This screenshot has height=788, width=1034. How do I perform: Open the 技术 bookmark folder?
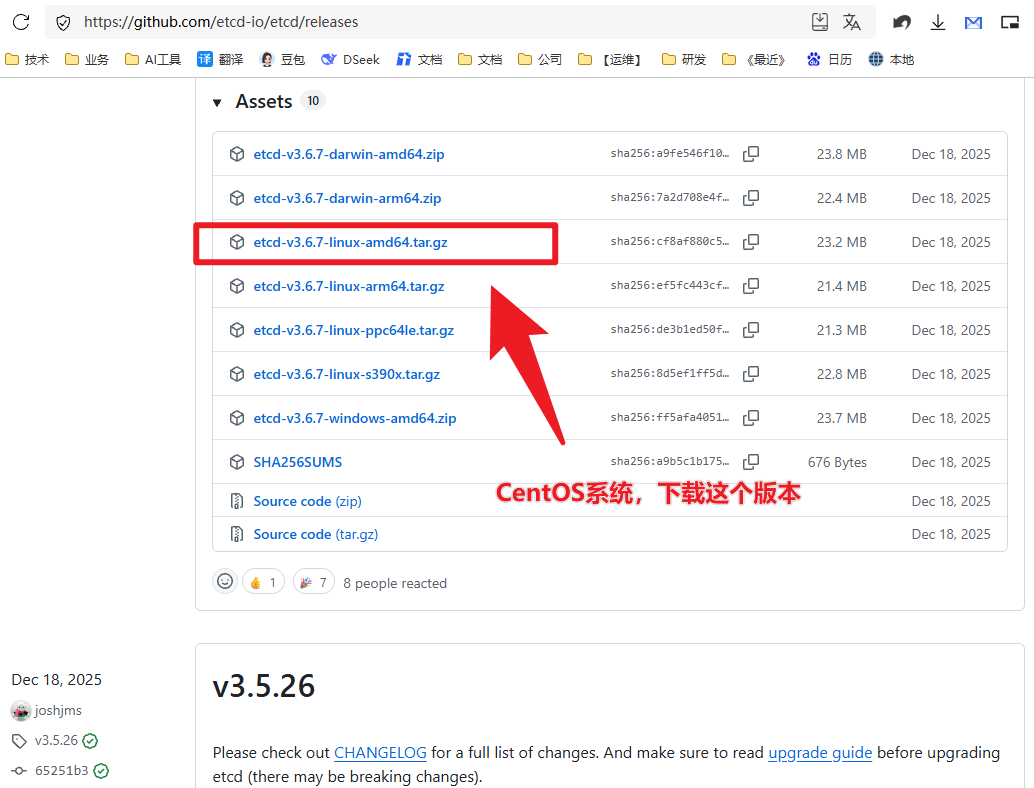tap(27, 60)
